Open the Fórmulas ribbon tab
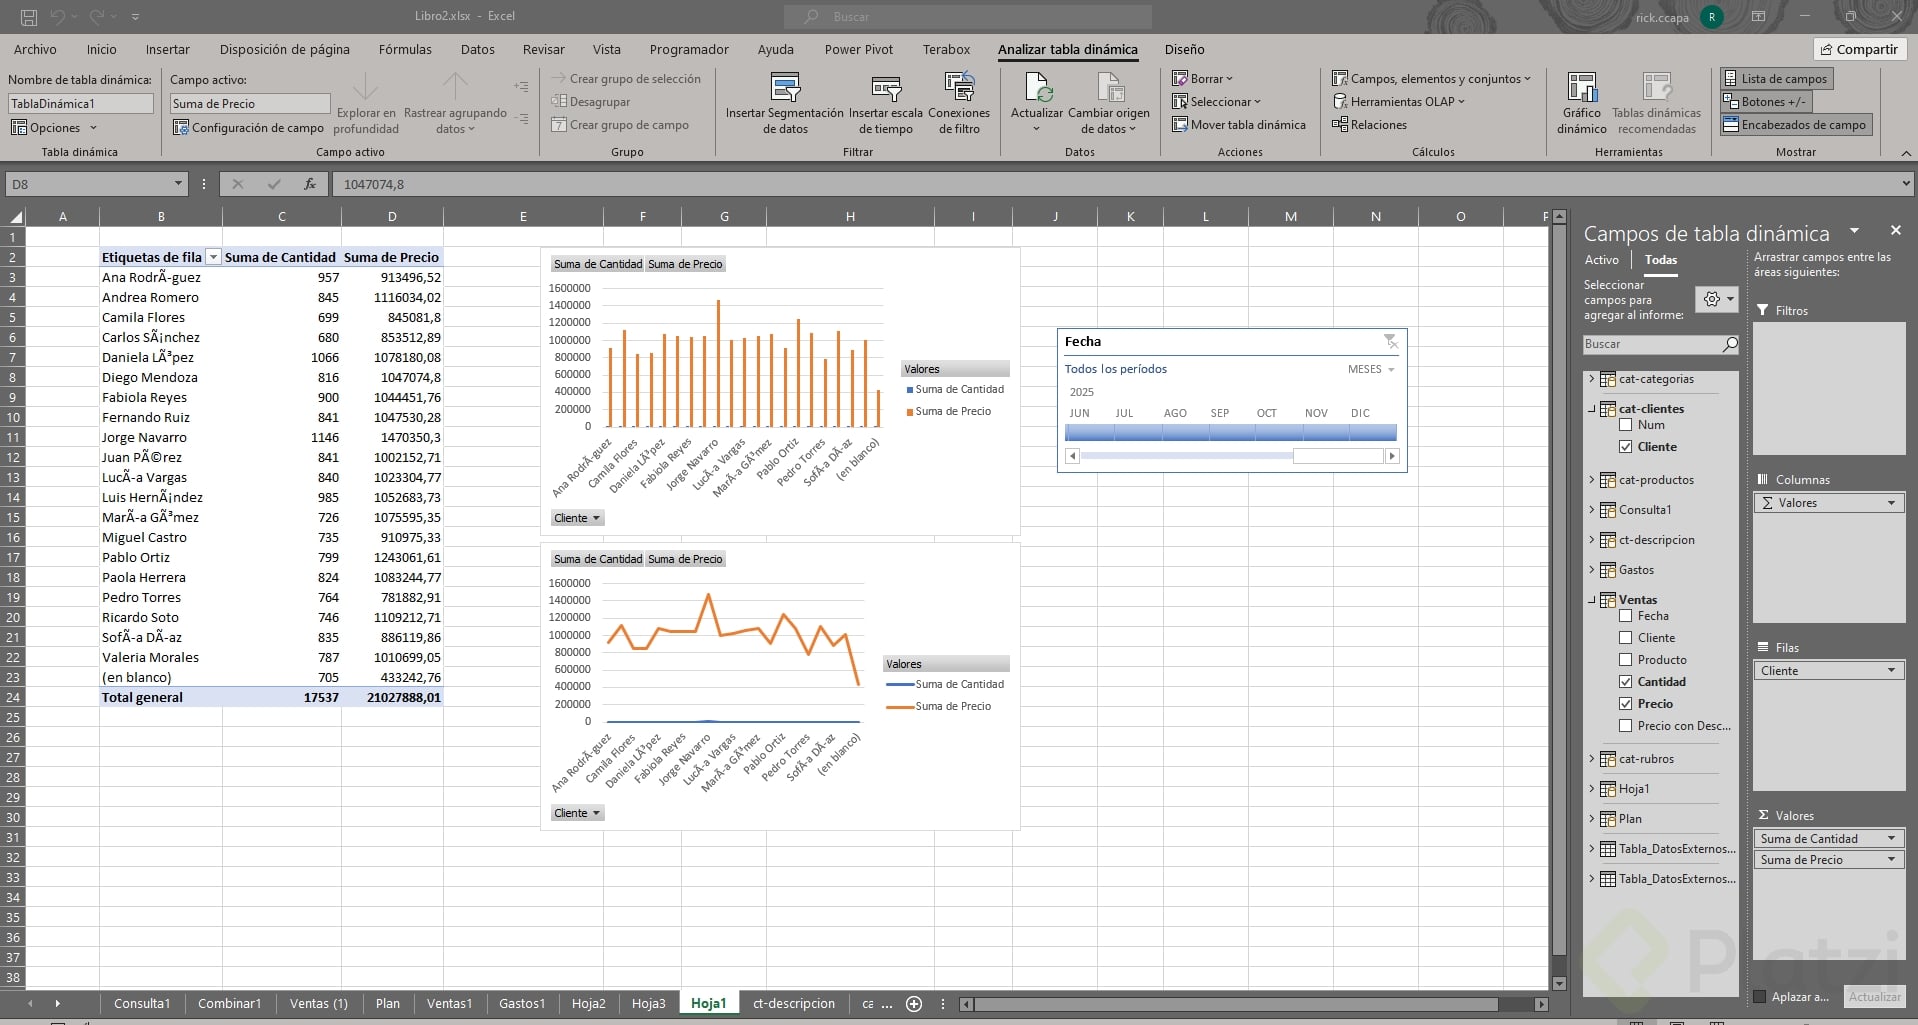This screenshot has height=1025, width=1918. 405,49
